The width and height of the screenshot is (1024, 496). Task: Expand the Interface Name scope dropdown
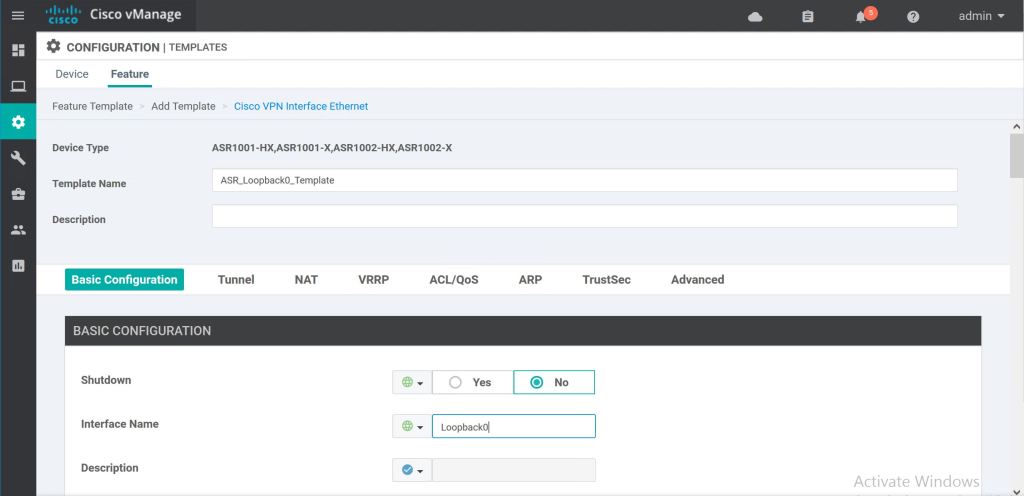(412, 426)
